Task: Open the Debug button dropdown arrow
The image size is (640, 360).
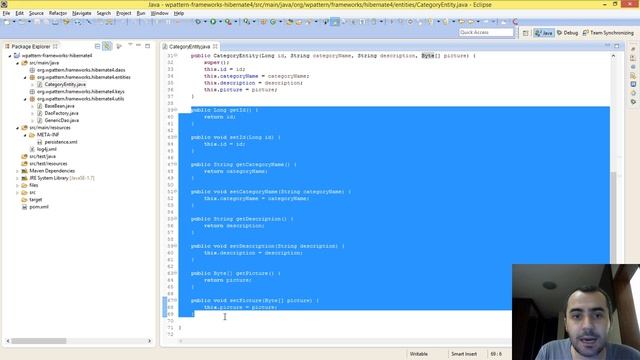Action: click(205, 22)
